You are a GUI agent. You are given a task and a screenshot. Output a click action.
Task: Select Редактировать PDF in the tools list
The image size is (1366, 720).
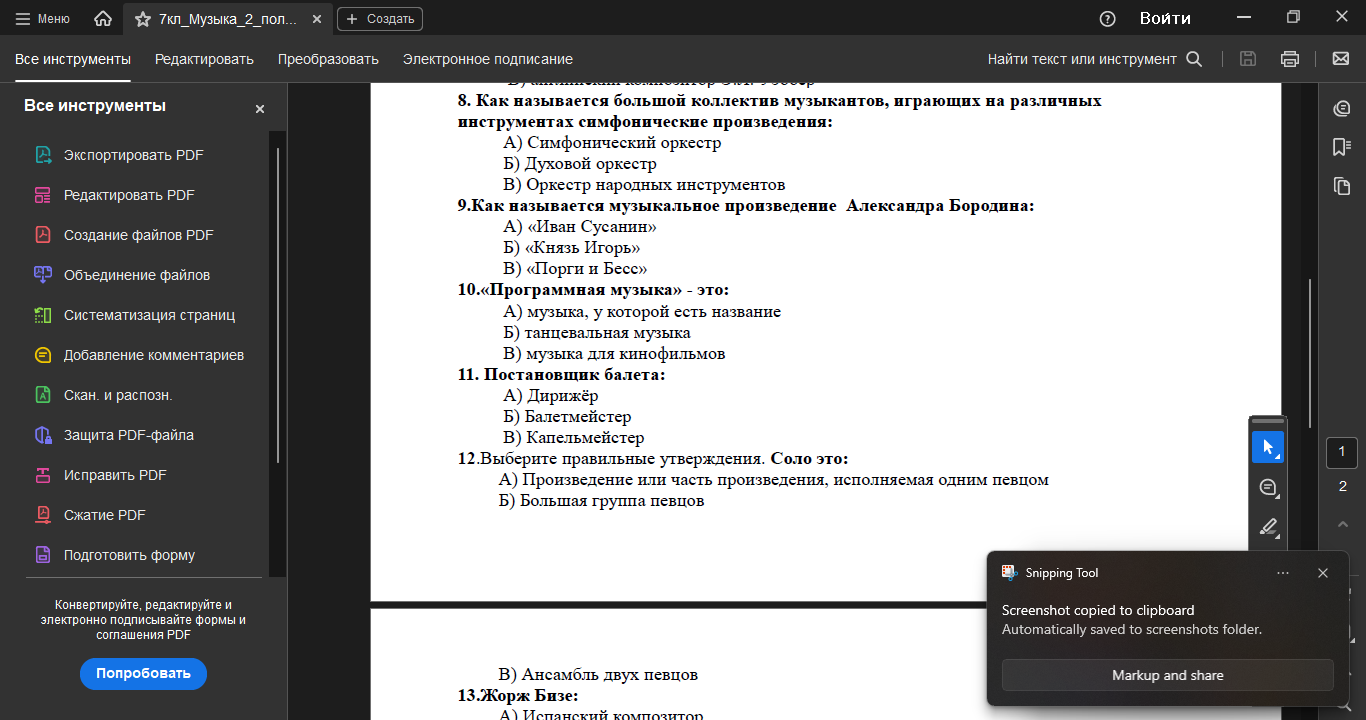129,195
